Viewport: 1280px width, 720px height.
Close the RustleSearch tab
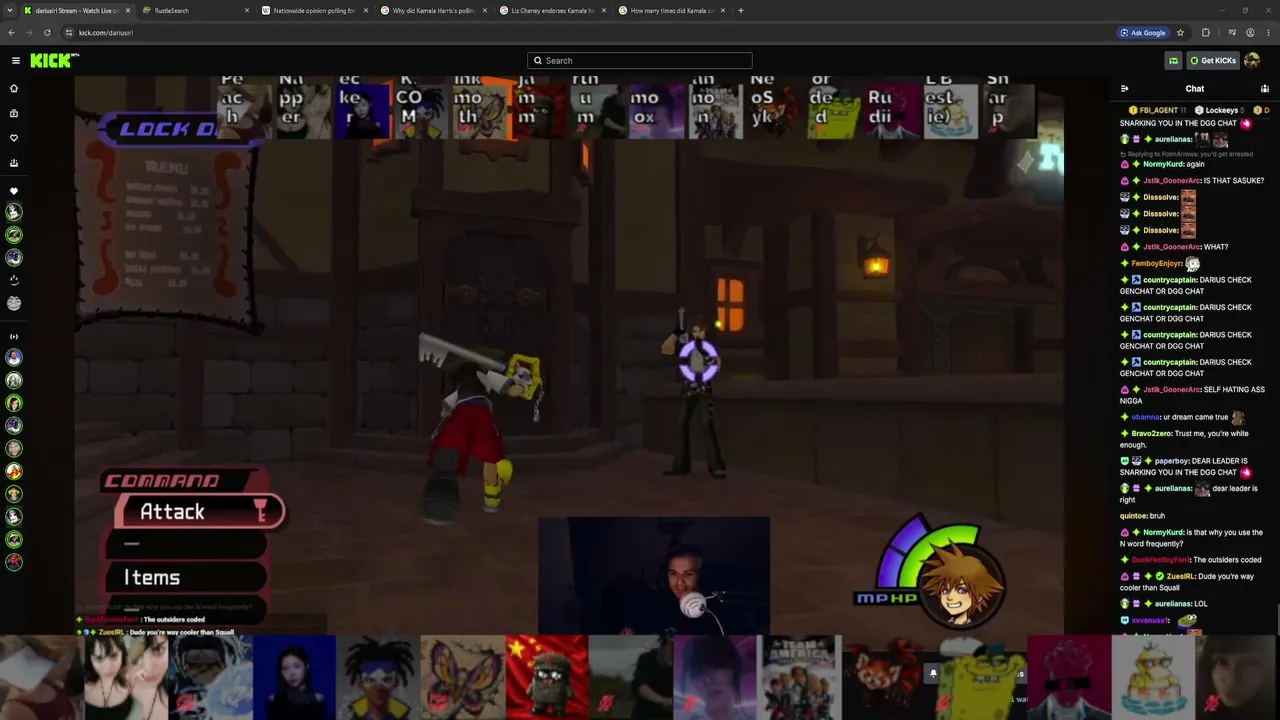[x=246, y=10]
